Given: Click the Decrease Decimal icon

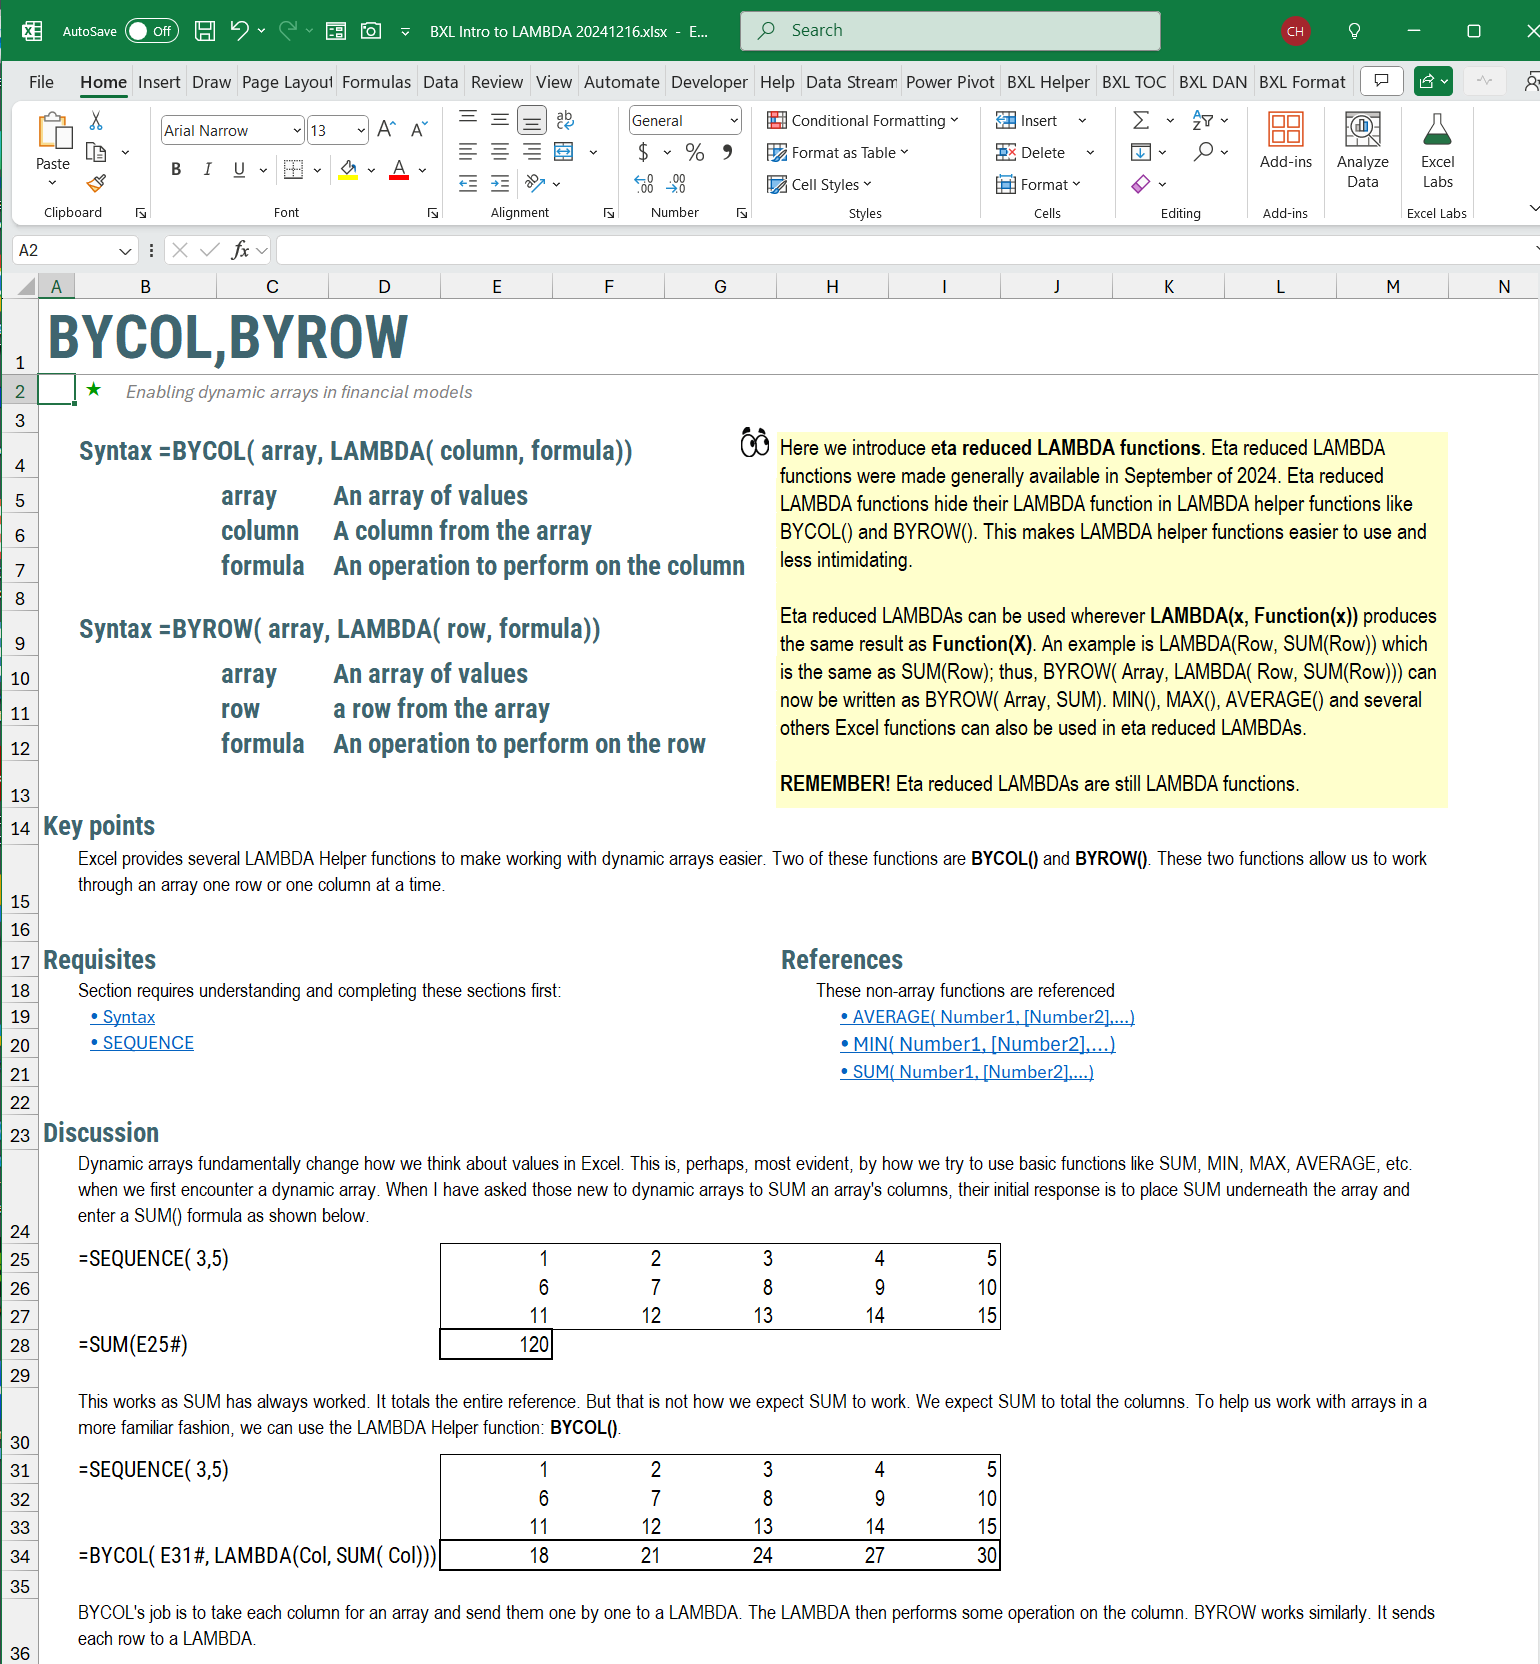Looking at the screenshot, I should 677,184.
